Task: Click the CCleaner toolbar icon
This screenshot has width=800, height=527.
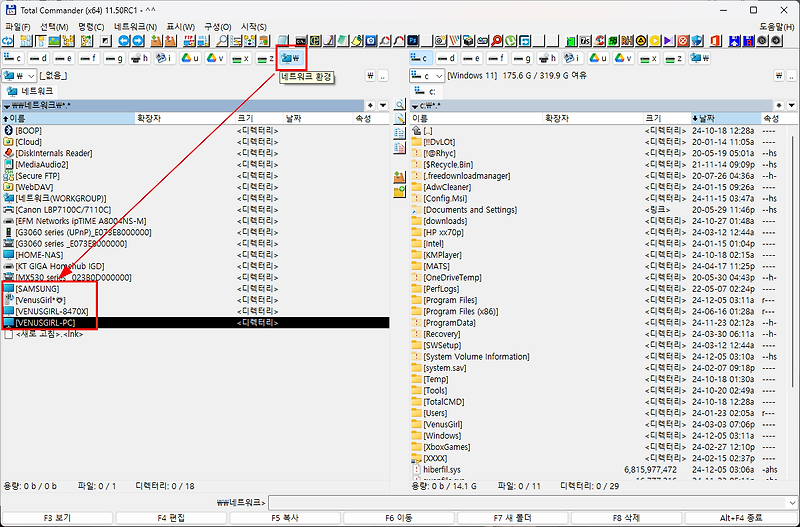Action: [x=599, y=41]
